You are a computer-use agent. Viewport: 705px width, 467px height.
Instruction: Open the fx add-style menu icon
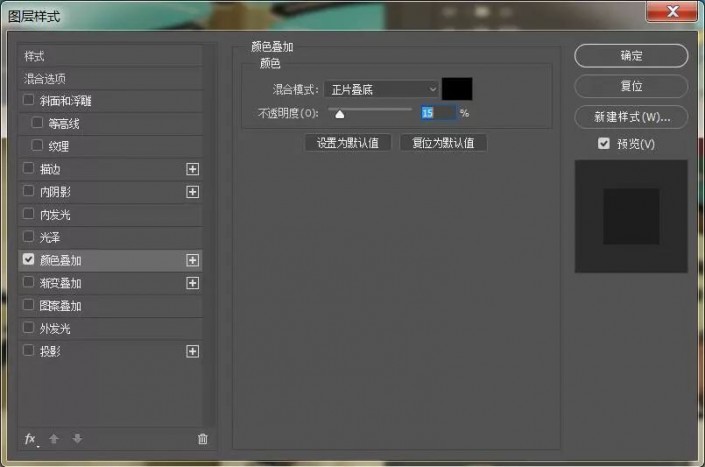(30, 439)
